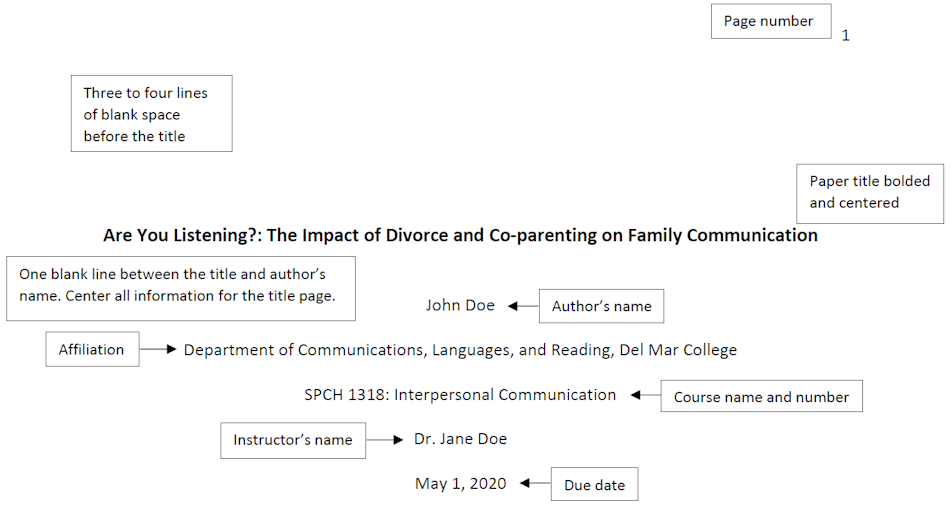Viewport: 952px width, 508px height.
Task: Click the 'Three to four lines' callout box
Action: pos(152,113)
